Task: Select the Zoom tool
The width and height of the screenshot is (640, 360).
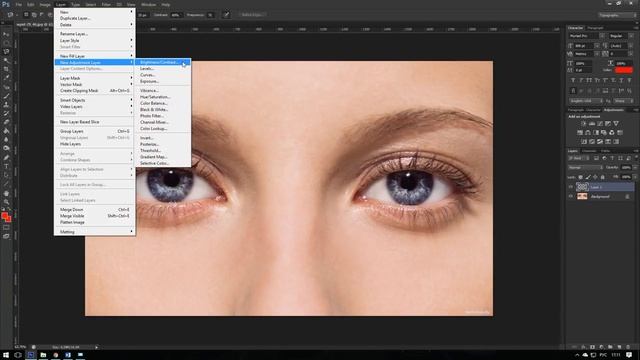Action: pos(6,202)
